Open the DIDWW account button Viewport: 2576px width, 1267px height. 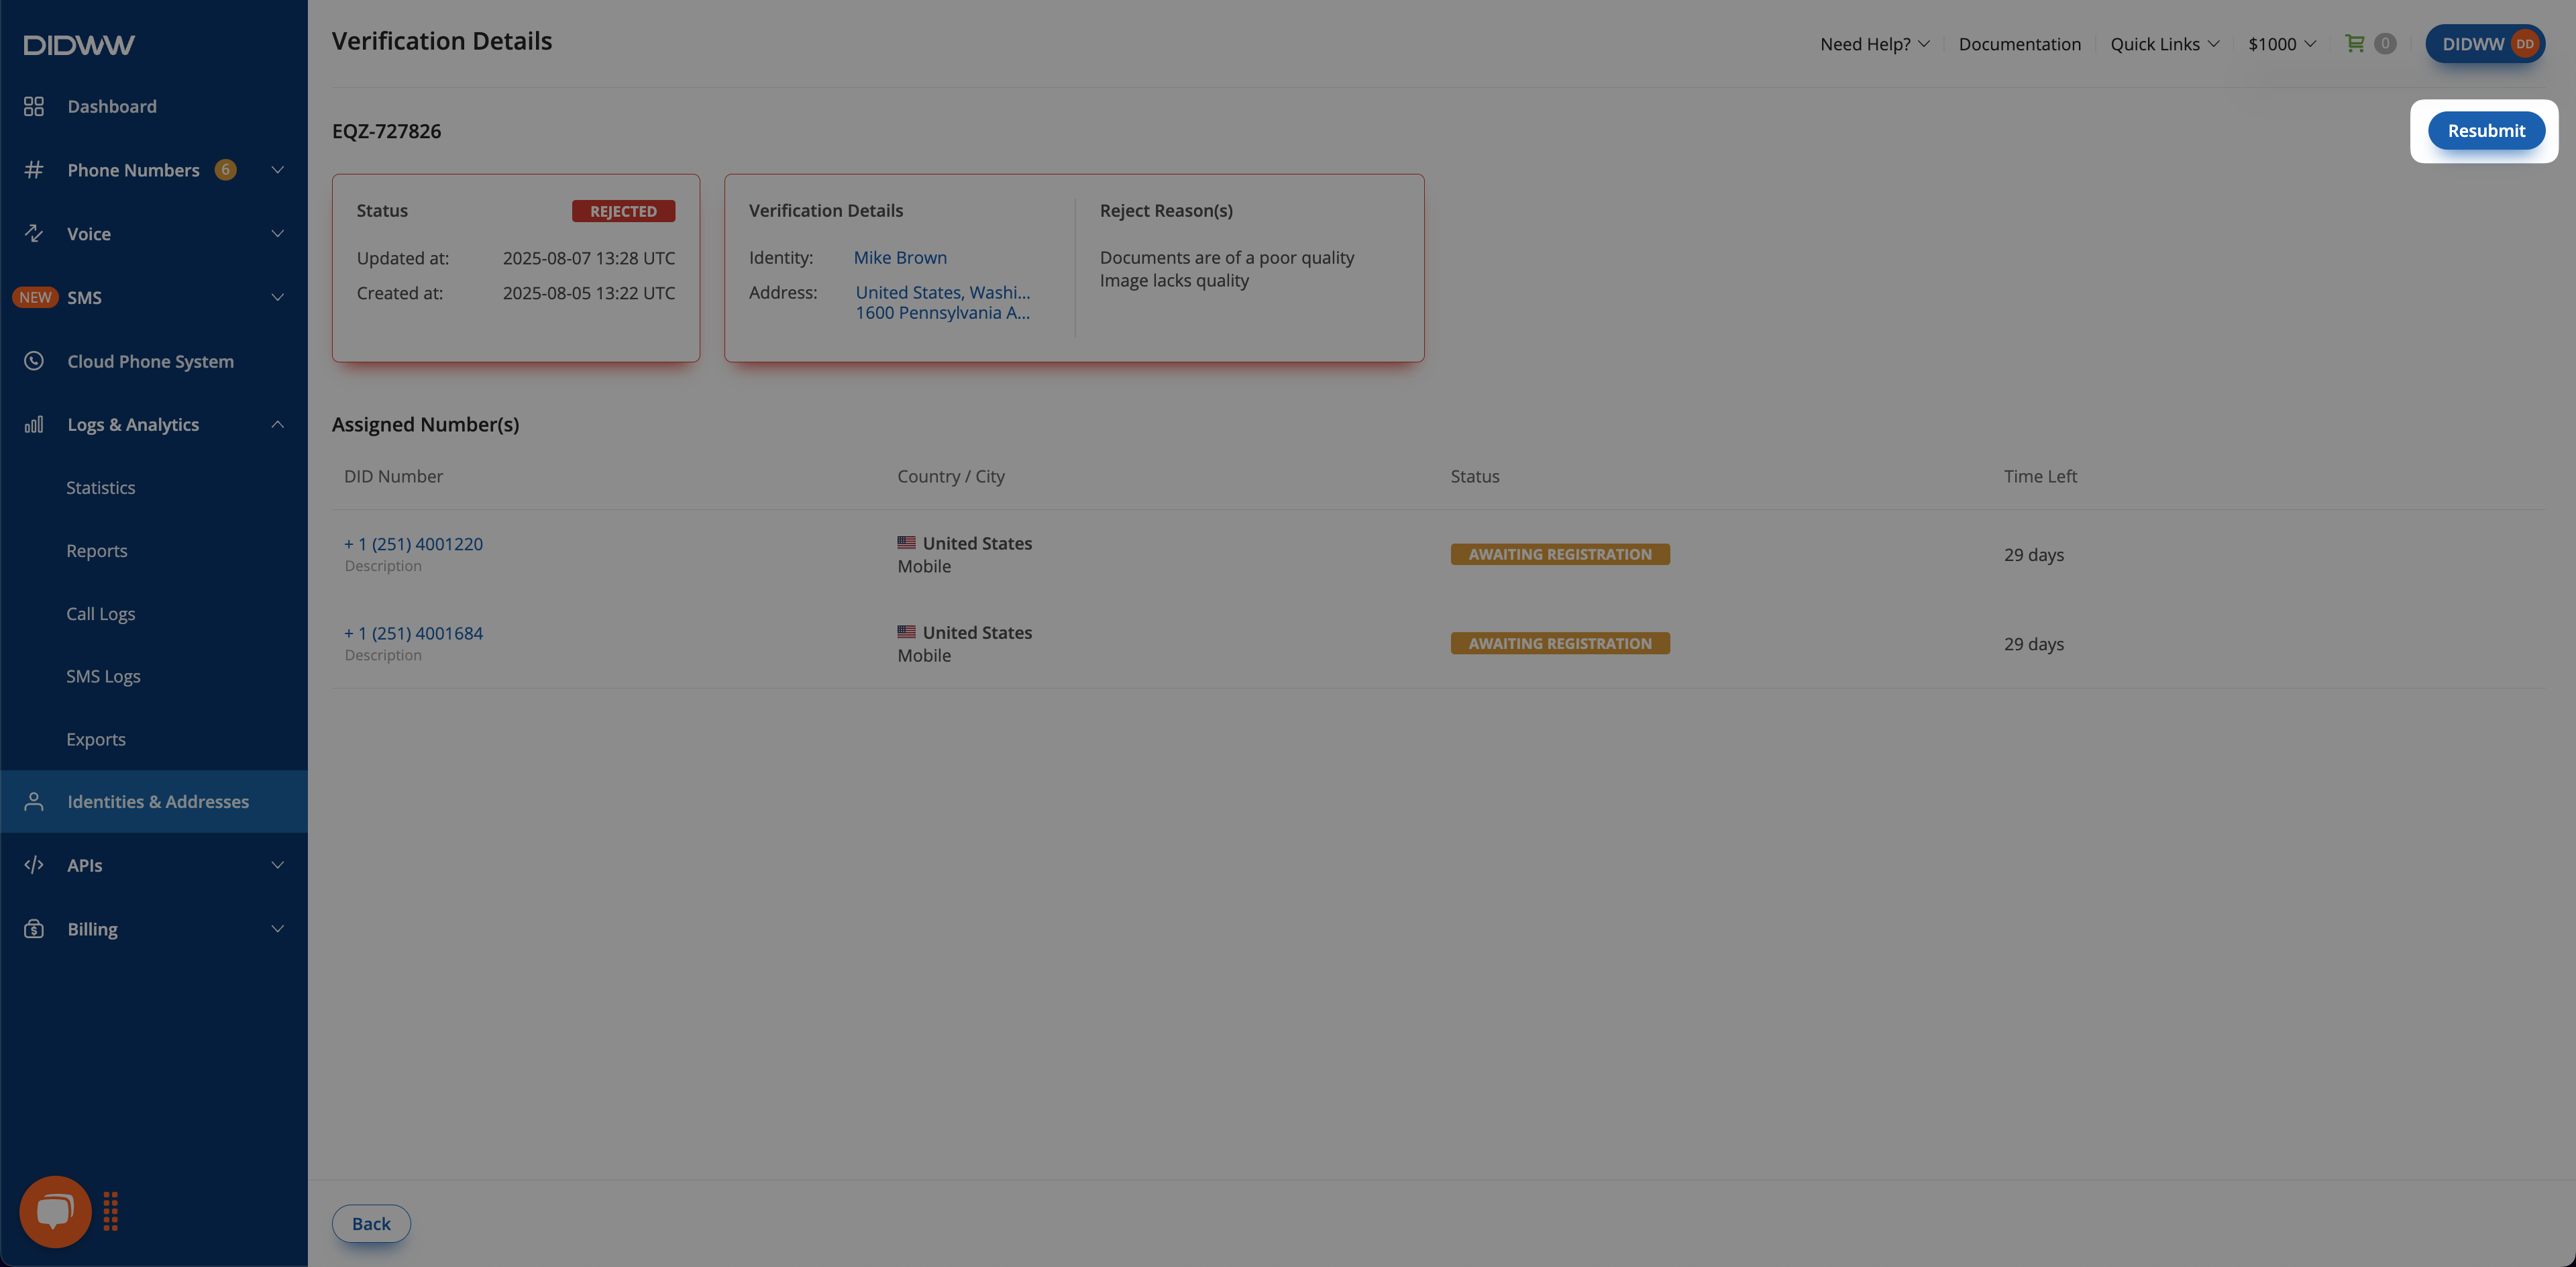click(x=2485, y=44)
